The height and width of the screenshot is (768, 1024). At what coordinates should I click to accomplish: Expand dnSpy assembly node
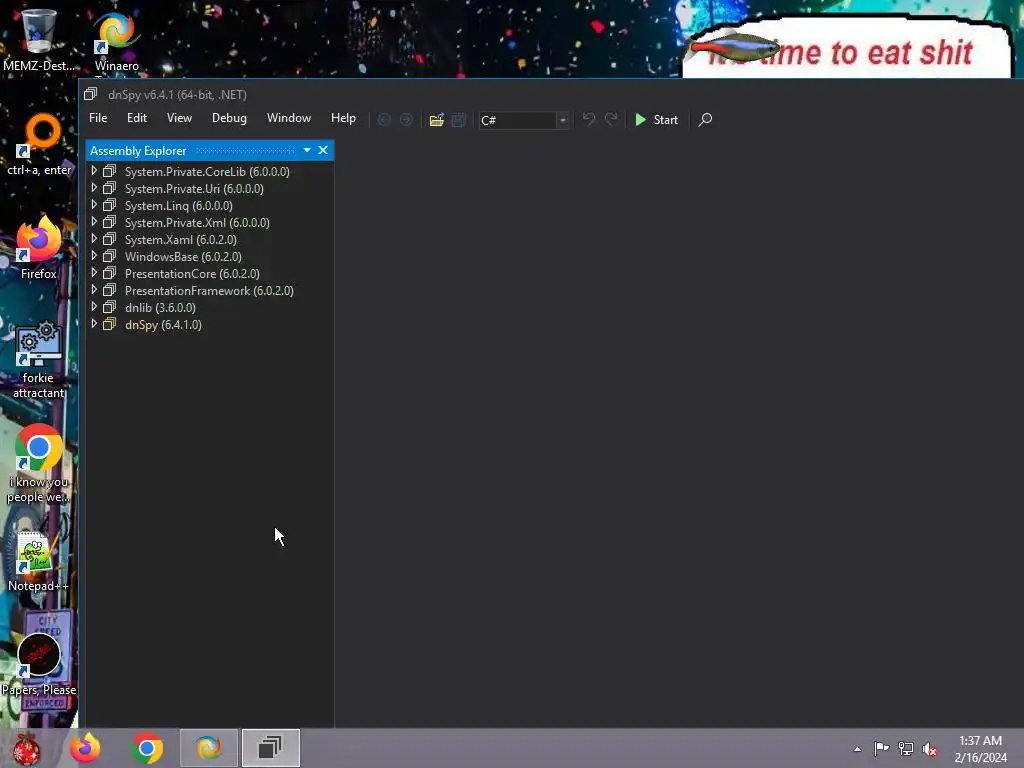click(x=94, y=323)
